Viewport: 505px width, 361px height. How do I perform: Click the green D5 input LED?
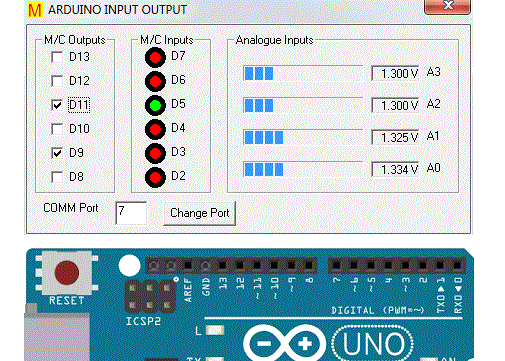pyautogui.click(x=155, y=105)
